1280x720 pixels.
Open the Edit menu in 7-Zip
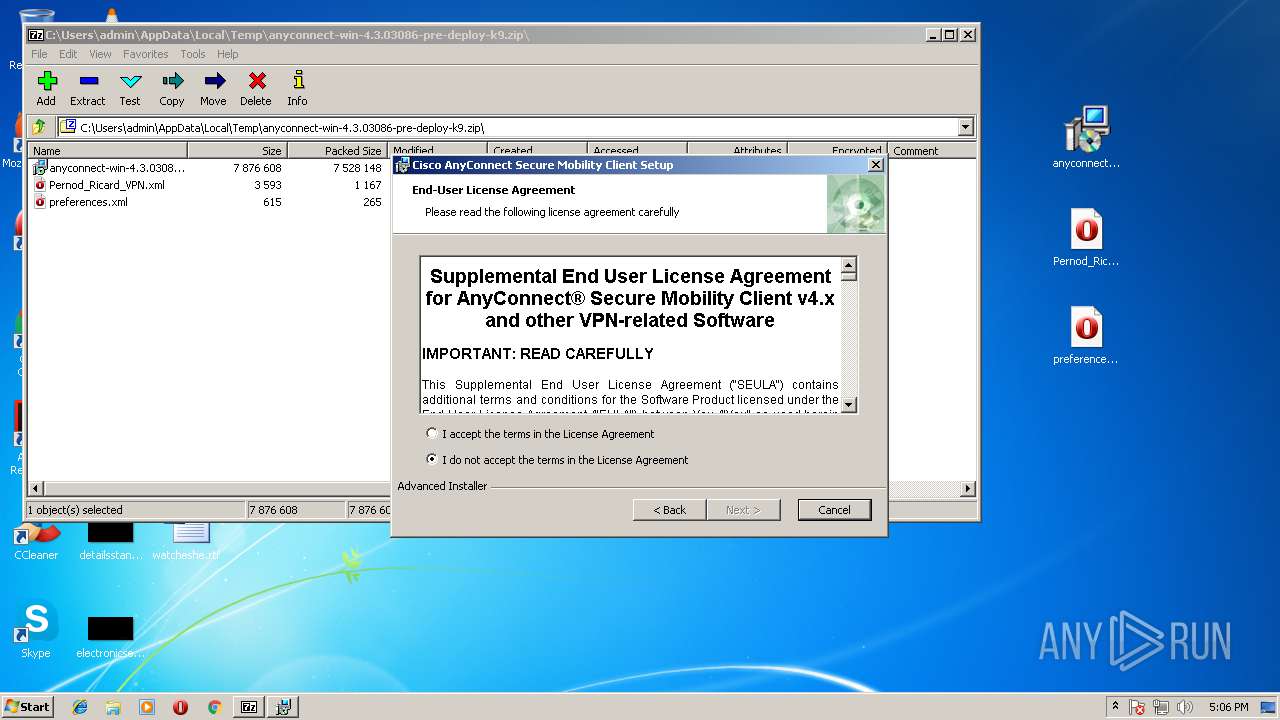coord(68,54)
